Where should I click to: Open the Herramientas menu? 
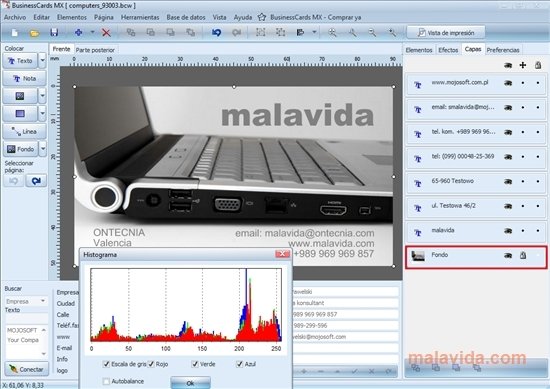140,17
